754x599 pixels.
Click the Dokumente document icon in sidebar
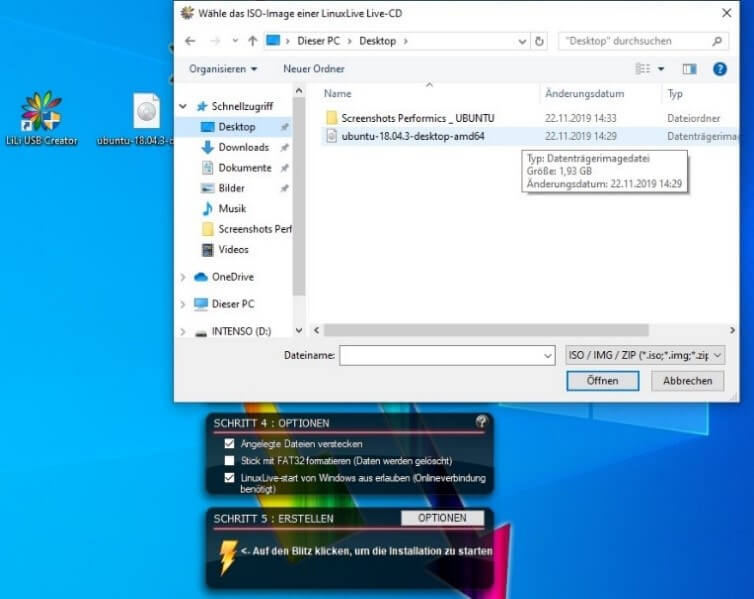[x=207, y=168]
